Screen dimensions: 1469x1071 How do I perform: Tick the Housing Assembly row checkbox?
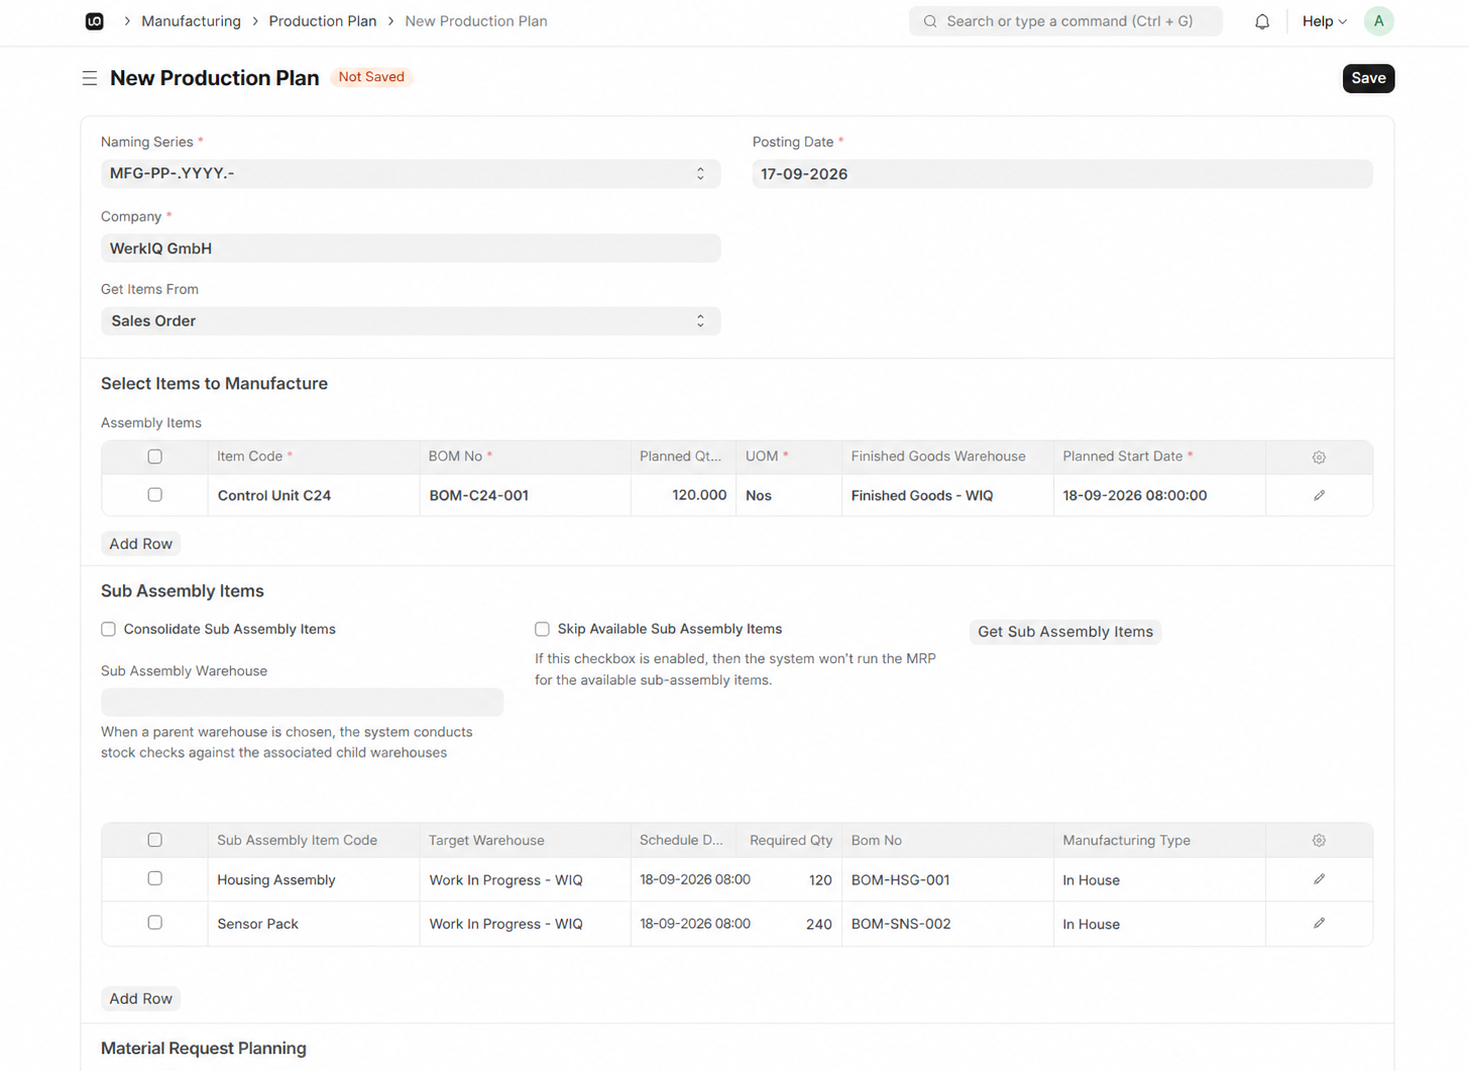(x=155, y=878)
